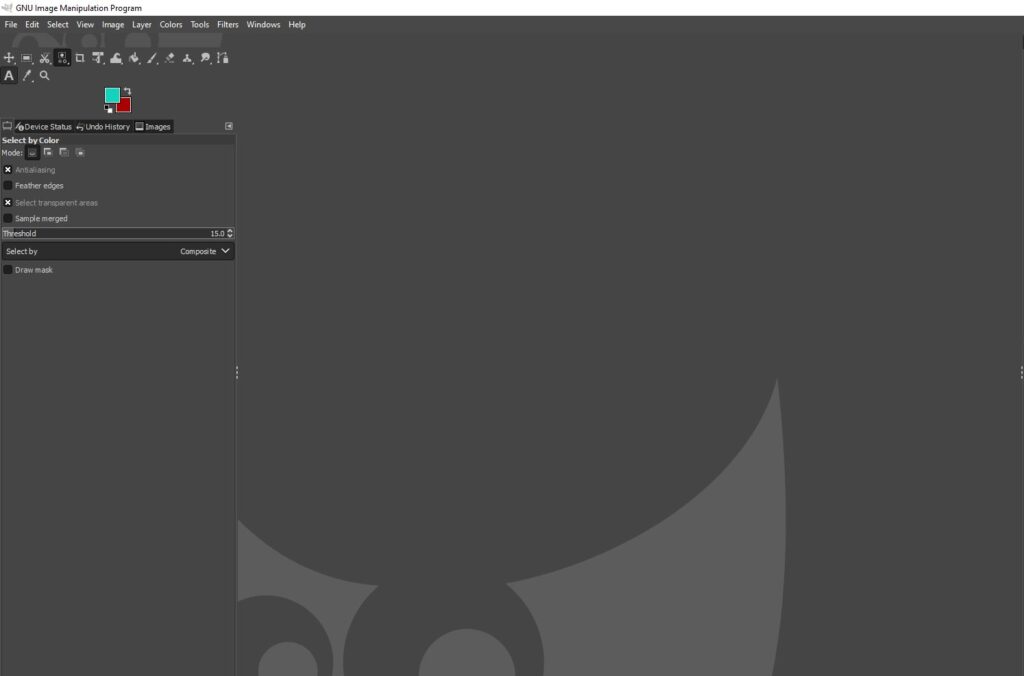Open the Filters menu
Viewport: 1024px width, 676px height.
(x=227, y=24)
